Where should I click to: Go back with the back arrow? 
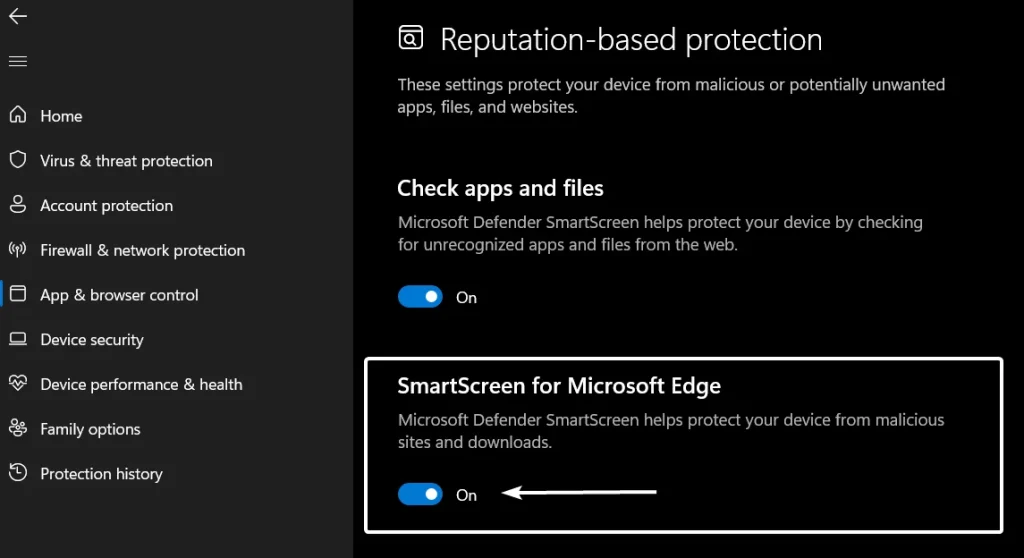pyautogui.click(x=18, y=16)
